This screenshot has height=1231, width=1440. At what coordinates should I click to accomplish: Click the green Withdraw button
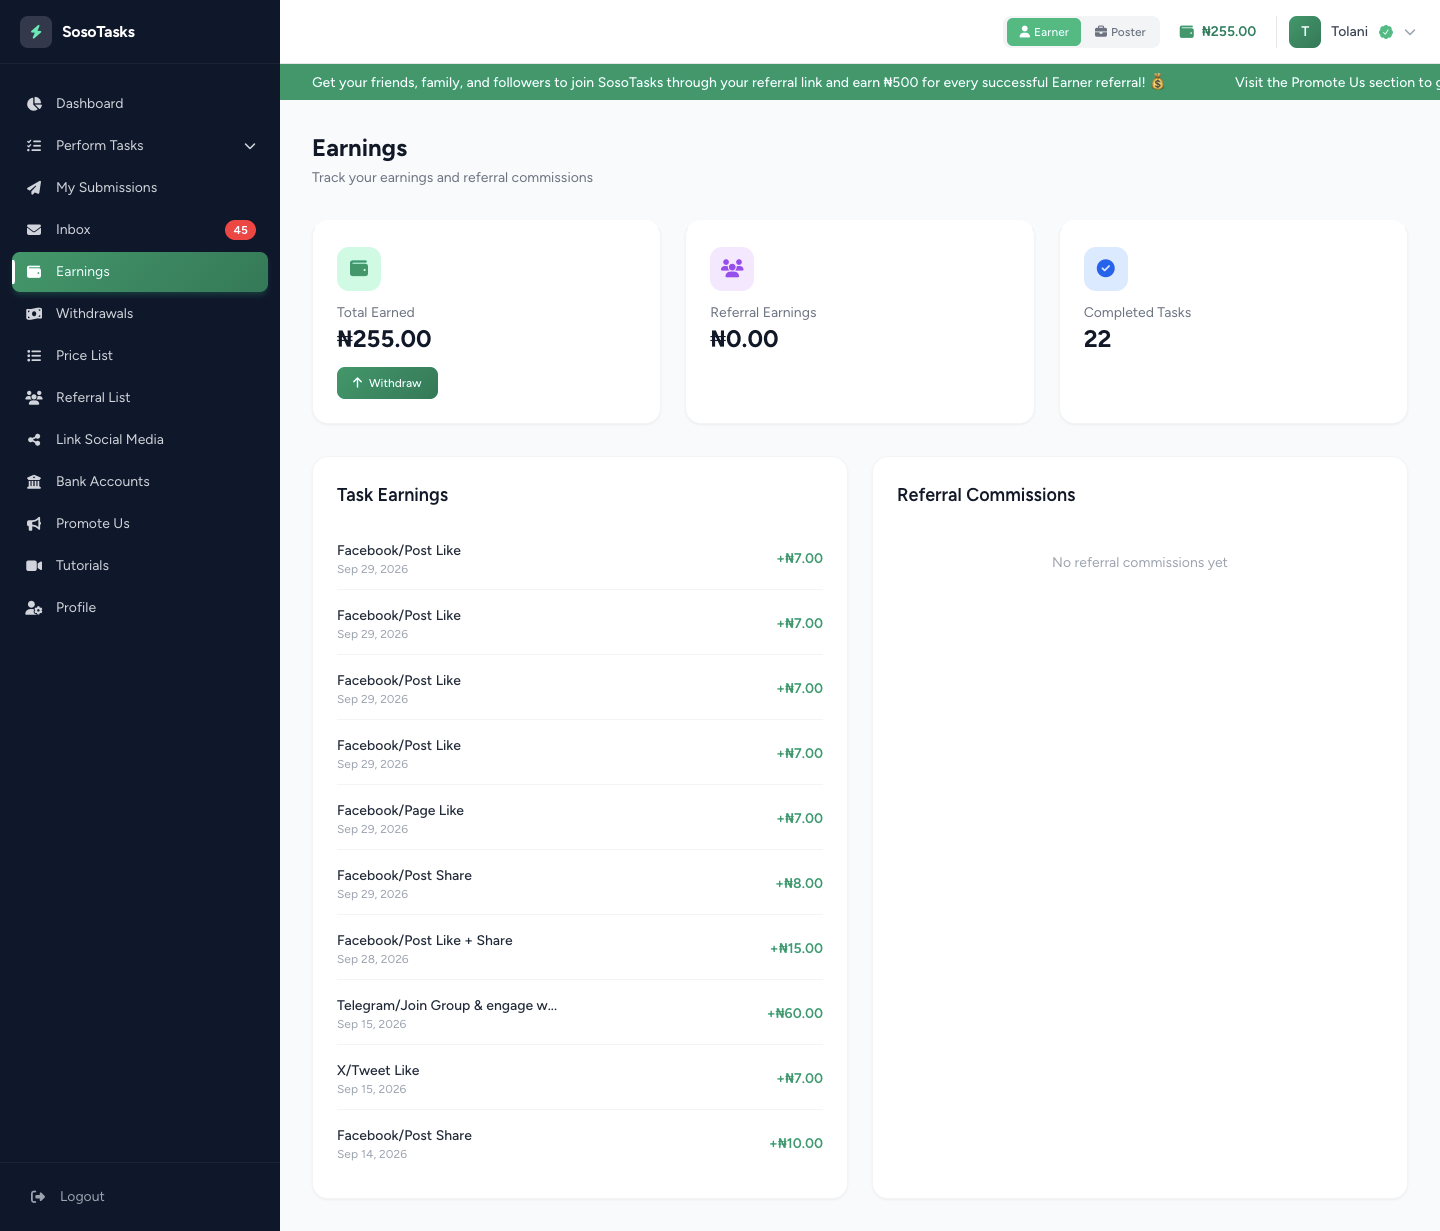point(387,383)
